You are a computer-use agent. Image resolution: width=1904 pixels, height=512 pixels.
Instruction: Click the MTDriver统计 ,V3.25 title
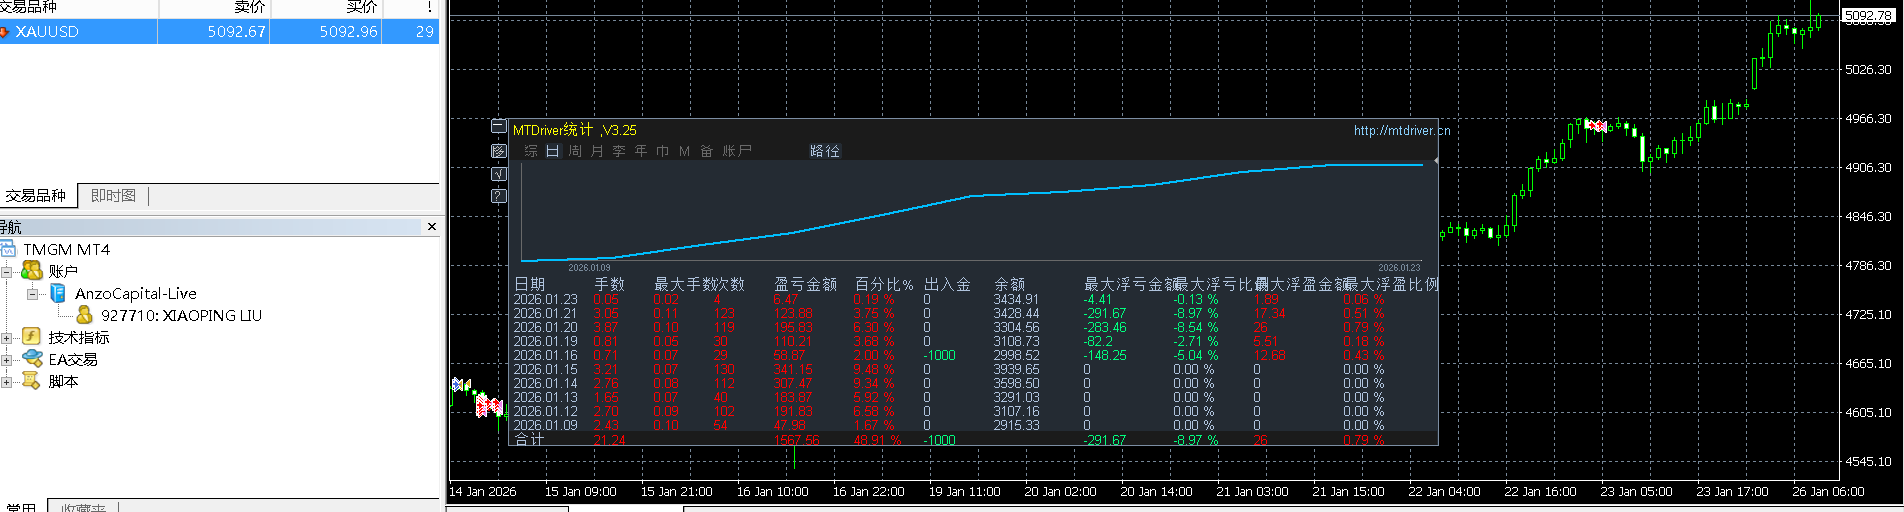click(575, 130)
